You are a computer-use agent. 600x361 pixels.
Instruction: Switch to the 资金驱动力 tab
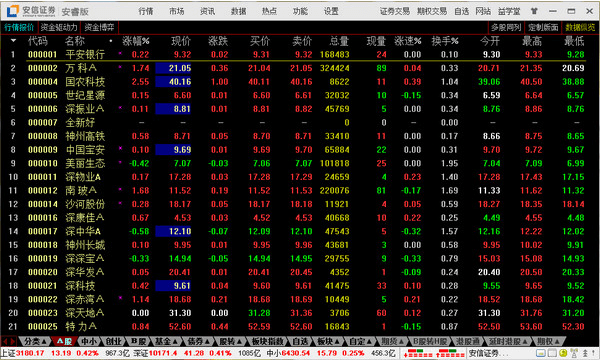[x=59, y=28]
